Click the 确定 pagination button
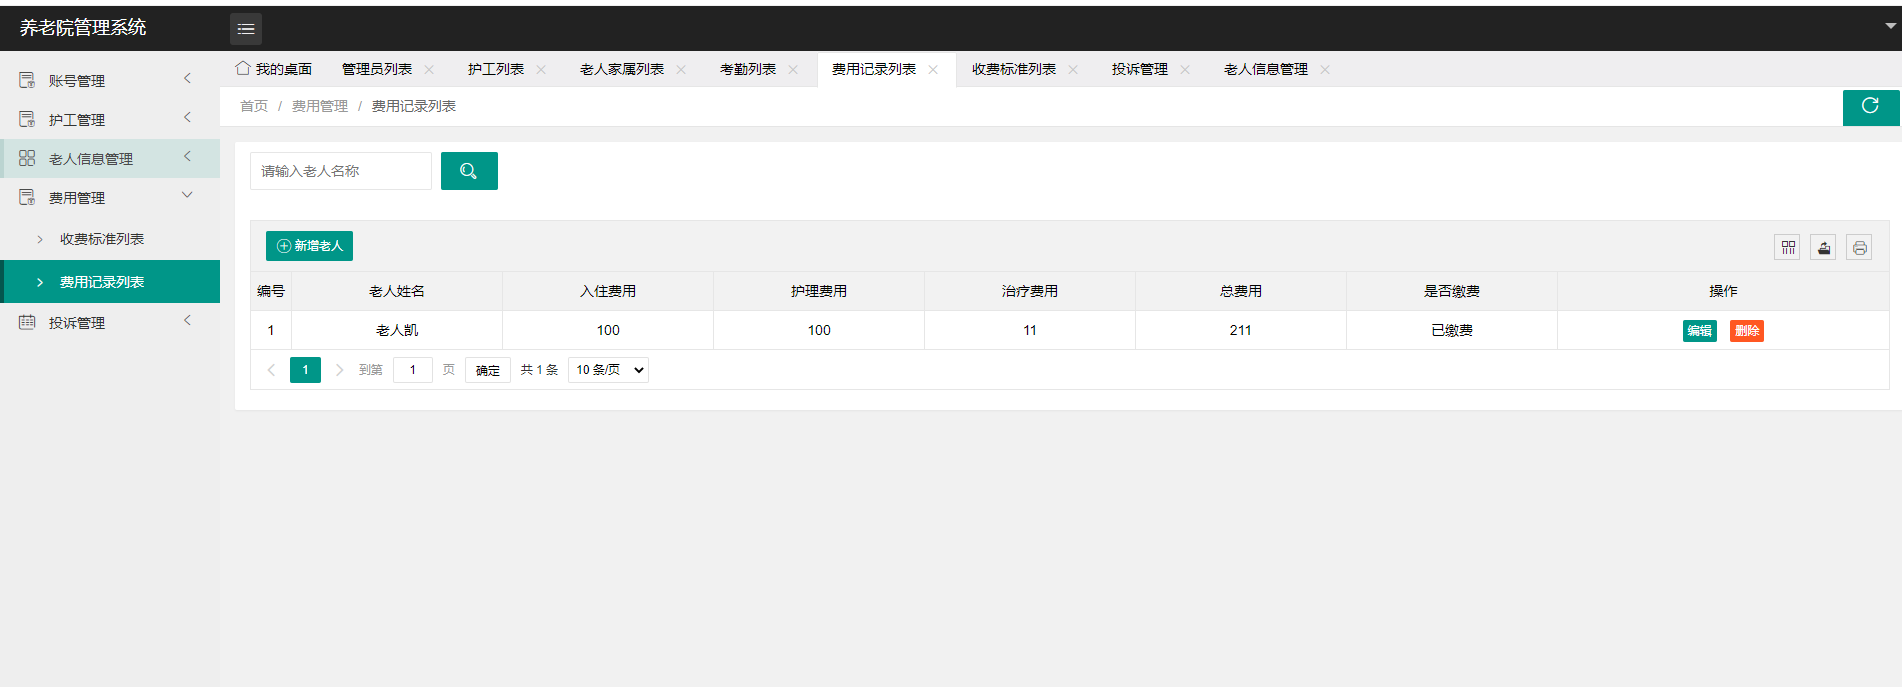The height and width of the screenshot is (687, 1902). 488,370
